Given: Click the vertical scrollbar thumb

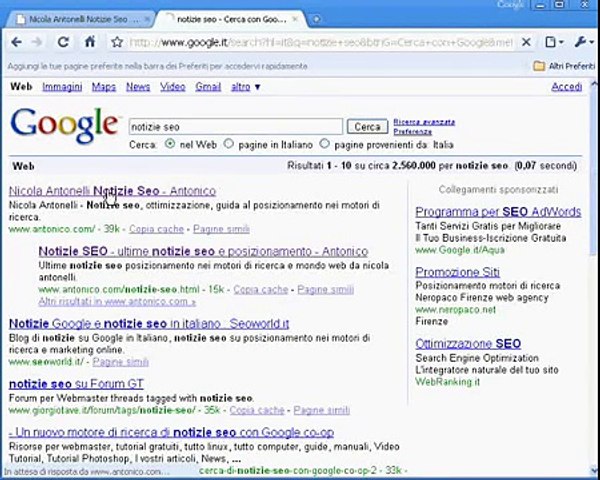Looking at the screenshot, I should tap(594, 172).
